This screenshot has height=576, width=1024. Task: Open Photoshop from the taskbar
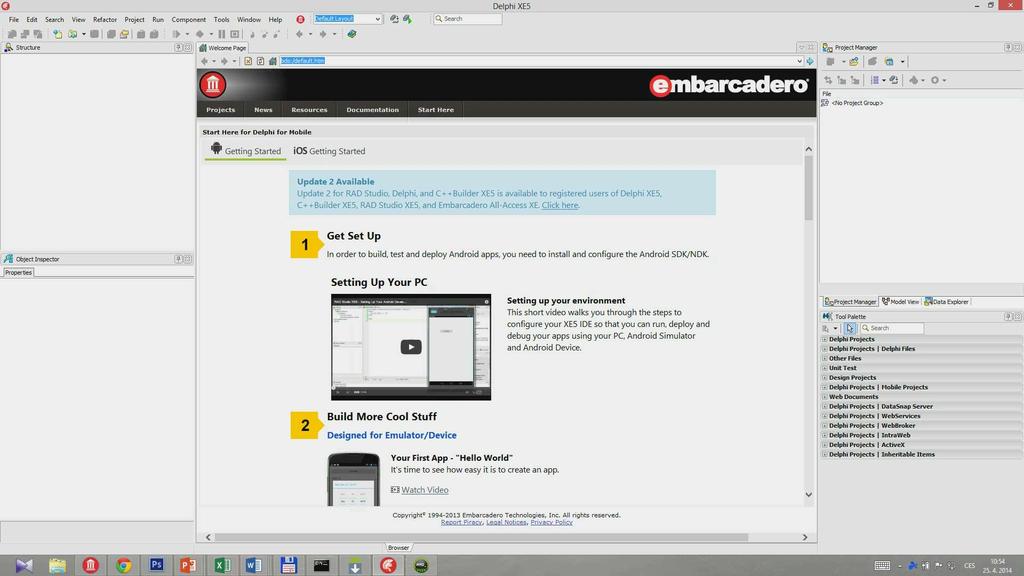click(x=156, y=565)
